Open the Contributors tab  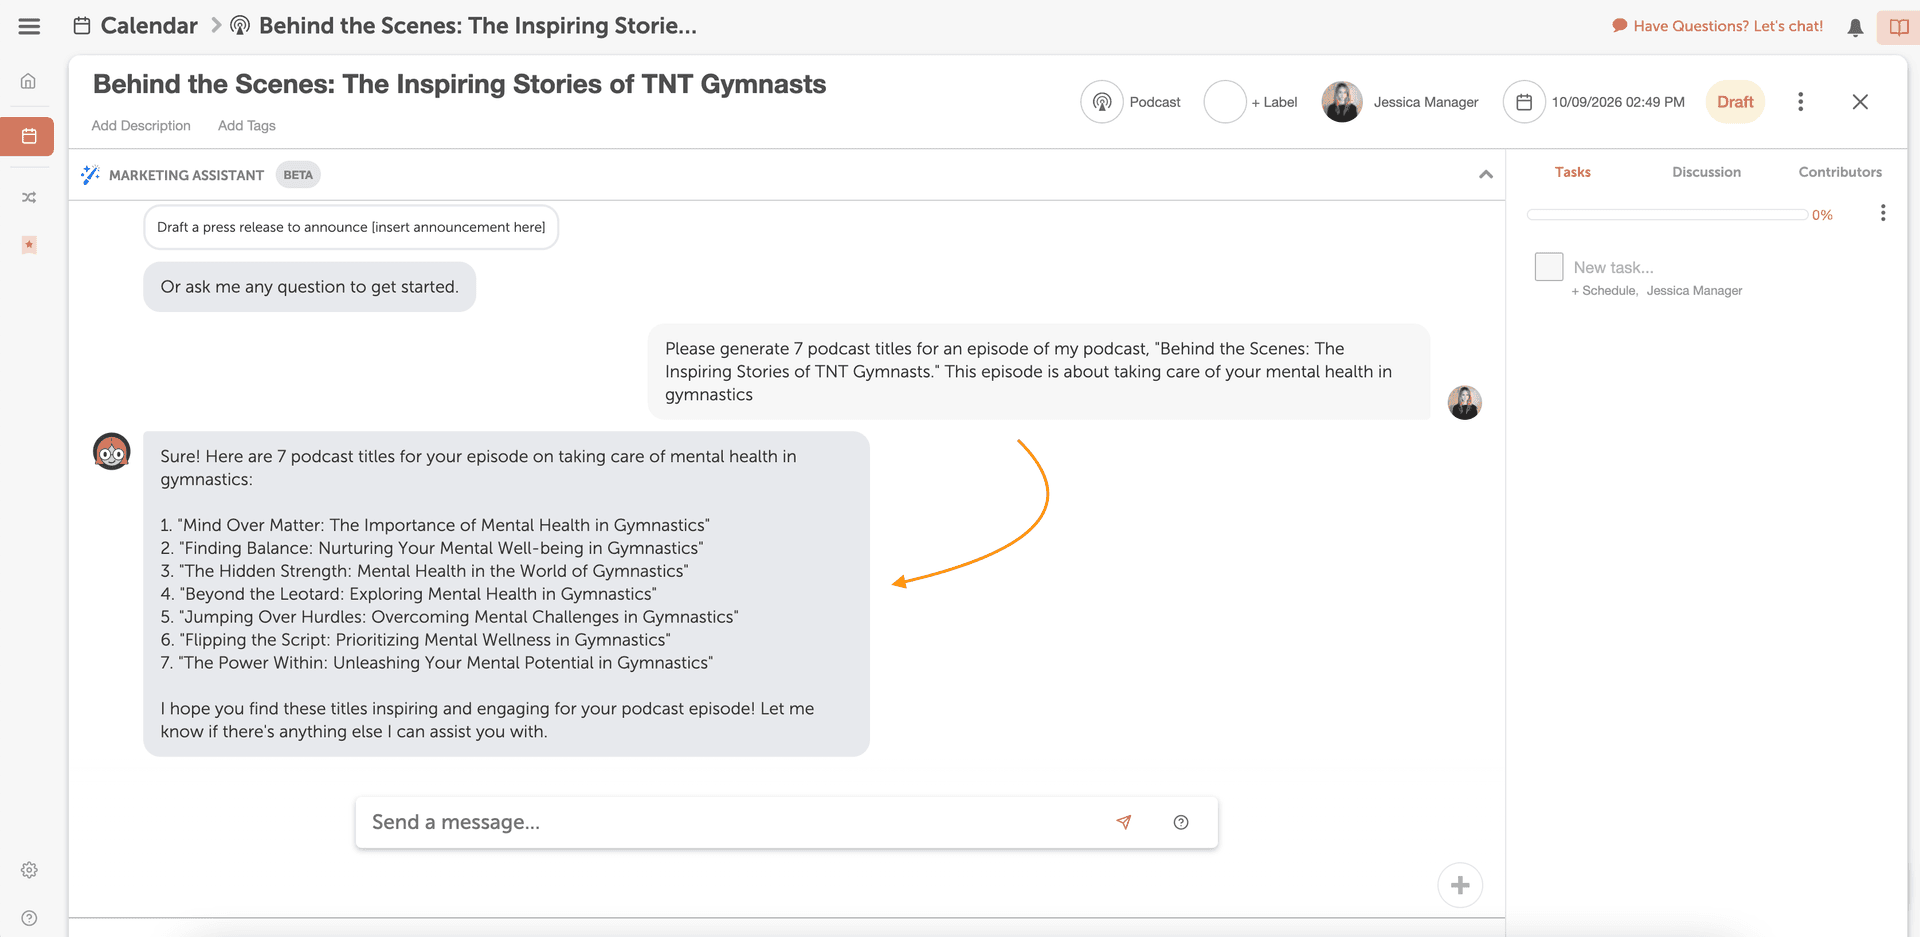[1840, 171]
